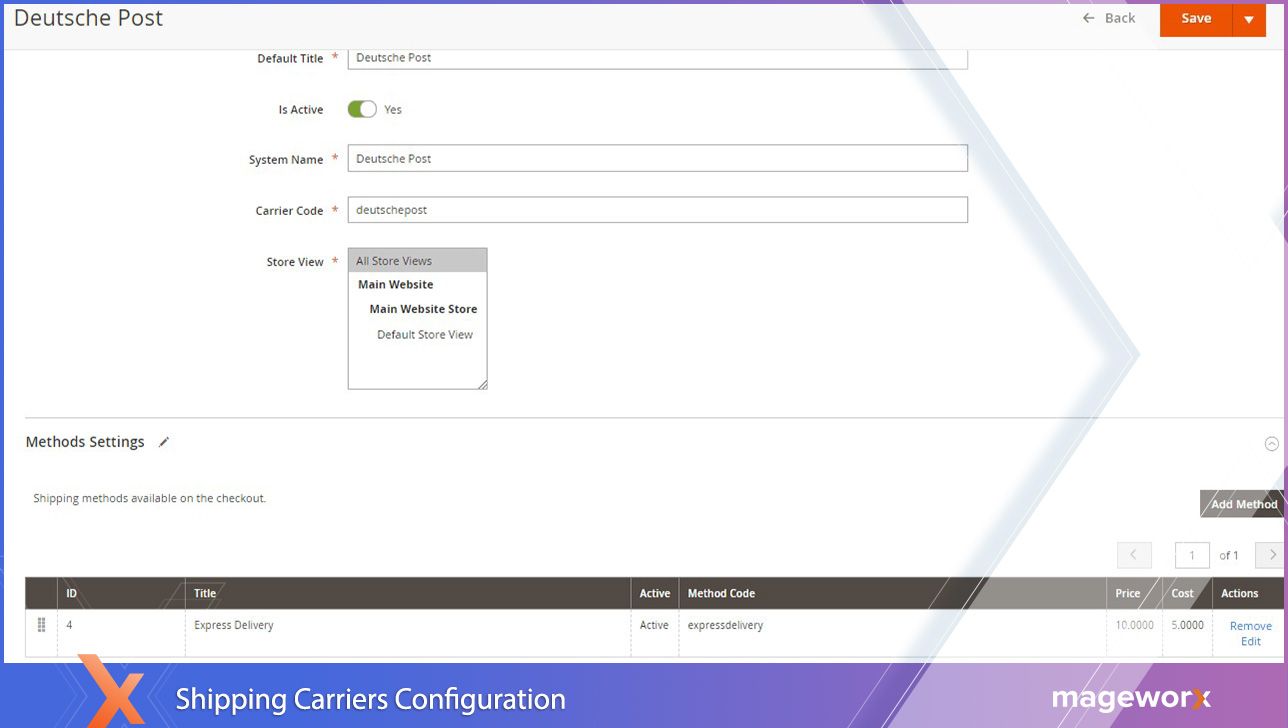1288x728 pixels.
Task: Click the Add Method button
Action: [1240, 503]
